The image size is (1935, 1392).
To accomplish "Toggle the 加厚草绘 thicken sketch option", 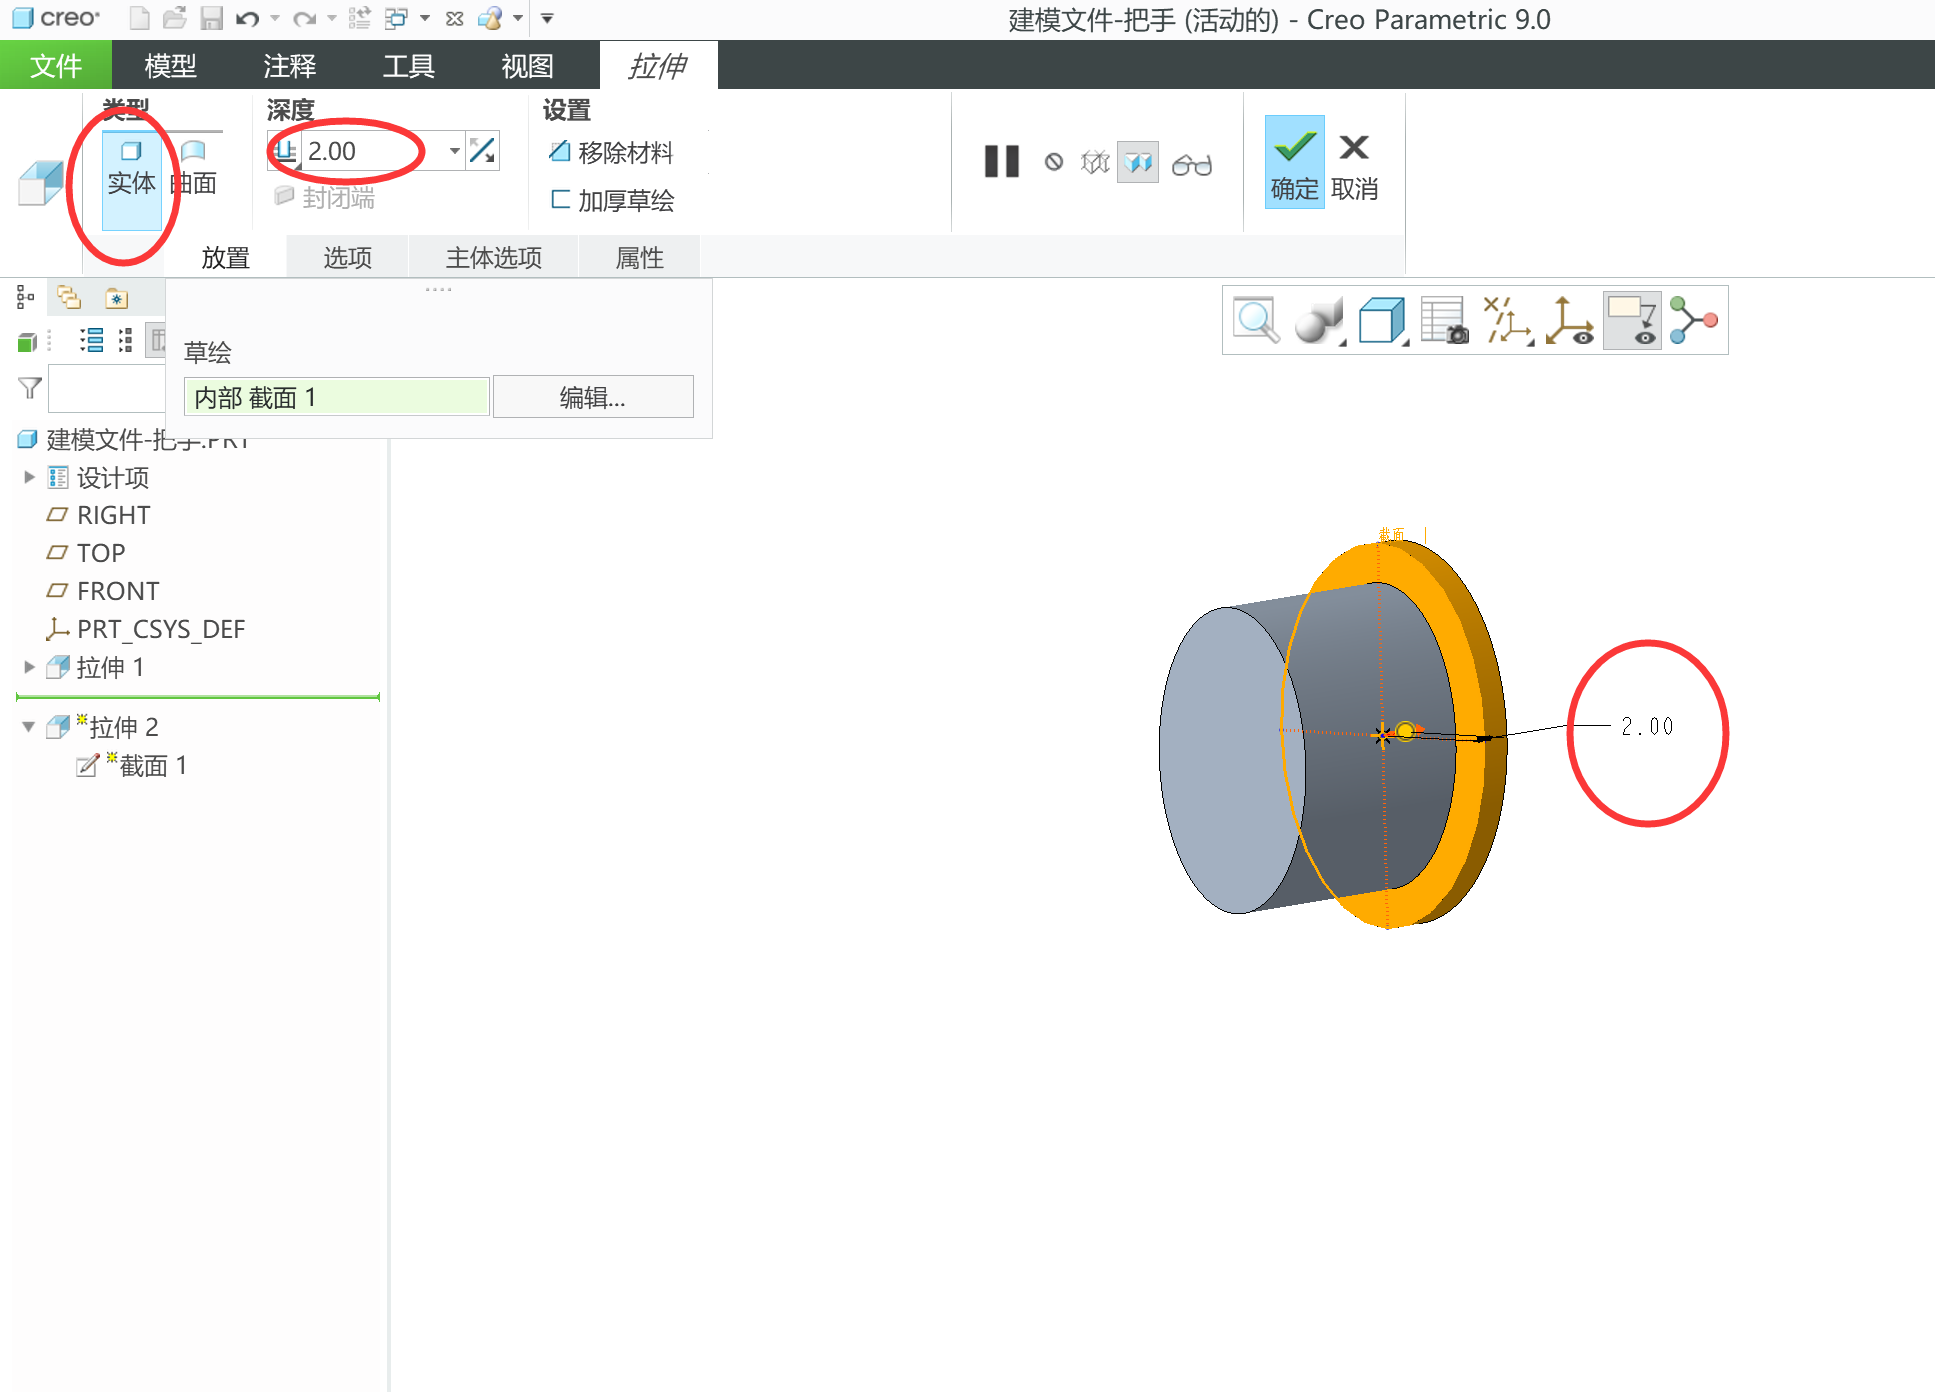I will click(x=612, y=200).
